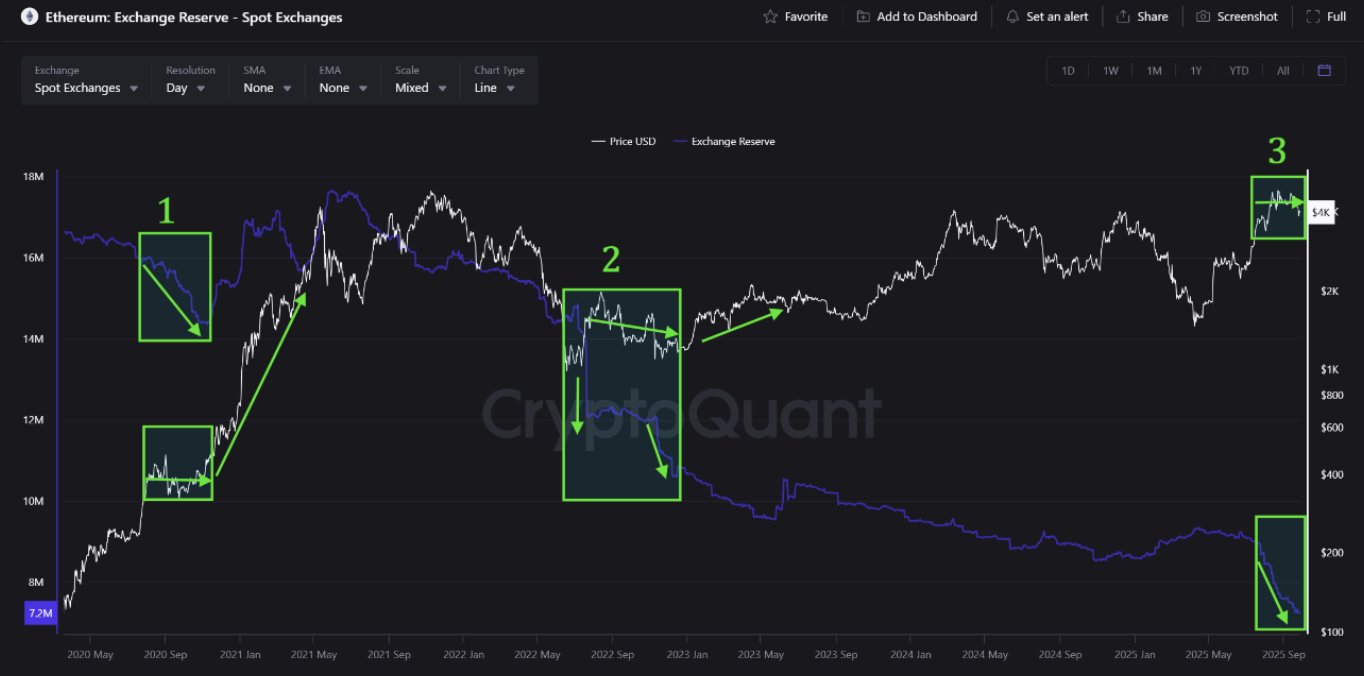Click the 7.2M badge on left axis
Image resolution: width=1364 pixels, height=676 pixels.
[40, 613]
